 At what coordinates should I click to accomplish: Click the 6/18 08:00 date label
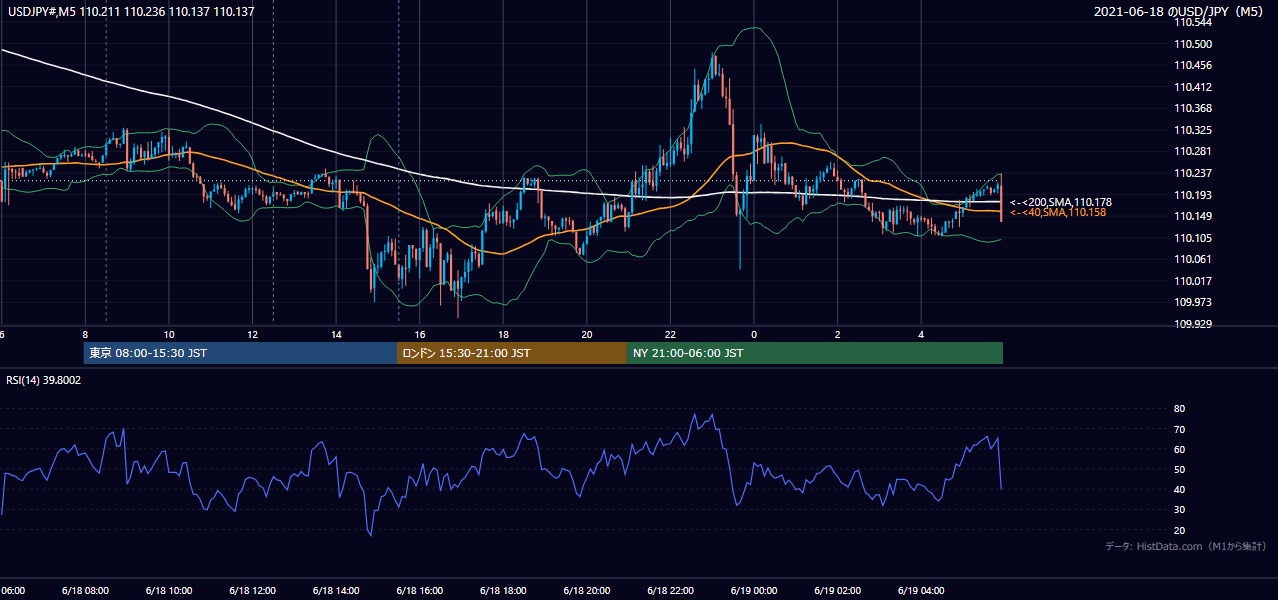[84, 591]
